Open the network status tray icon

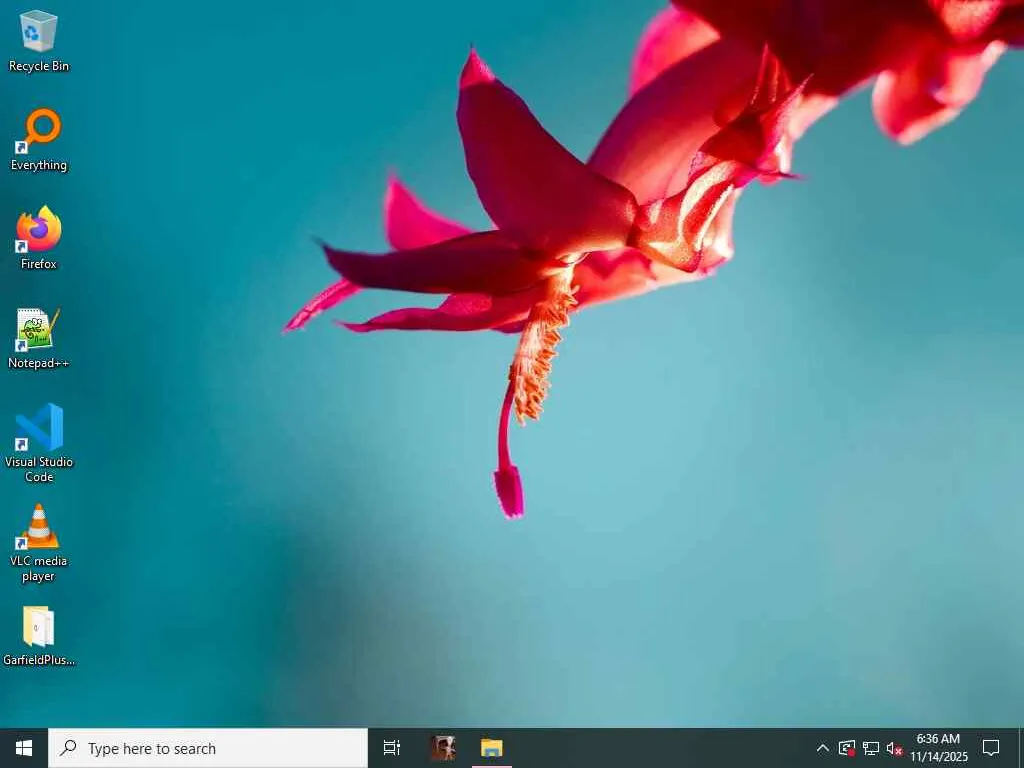click(x=871, y=748)
